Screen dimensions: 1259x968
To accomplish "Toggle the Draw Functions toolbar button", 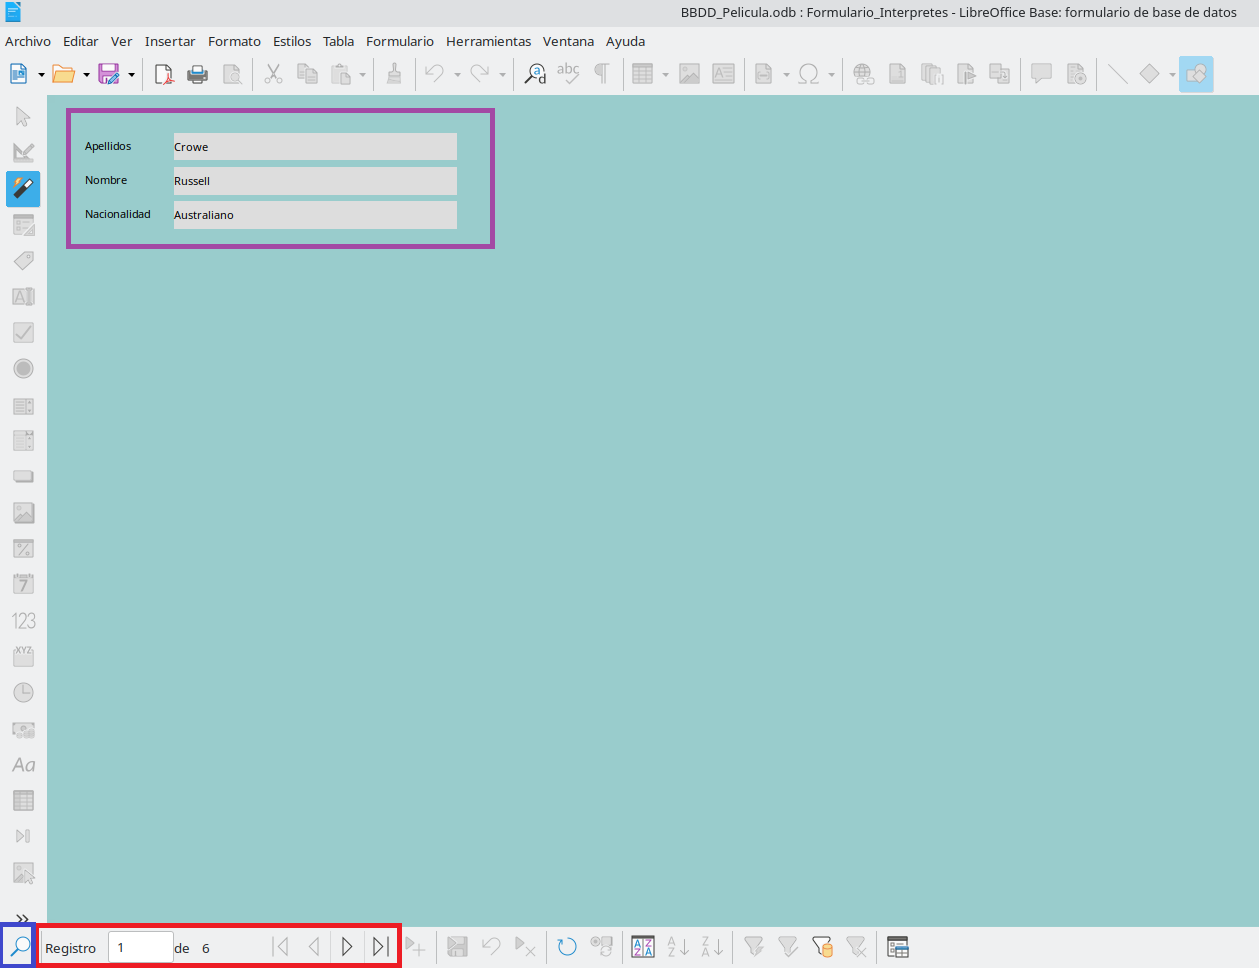I will point(1195,74).
